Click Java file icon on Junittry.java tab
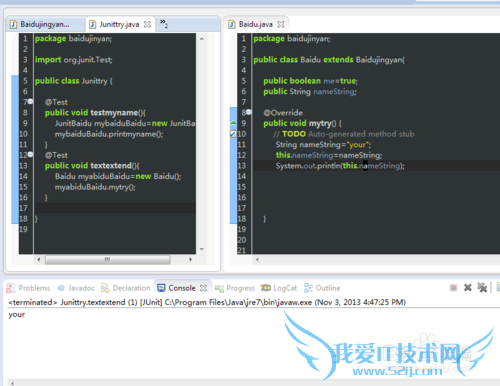The height and width of the screenshot is (386, 500). coord(93,24)
